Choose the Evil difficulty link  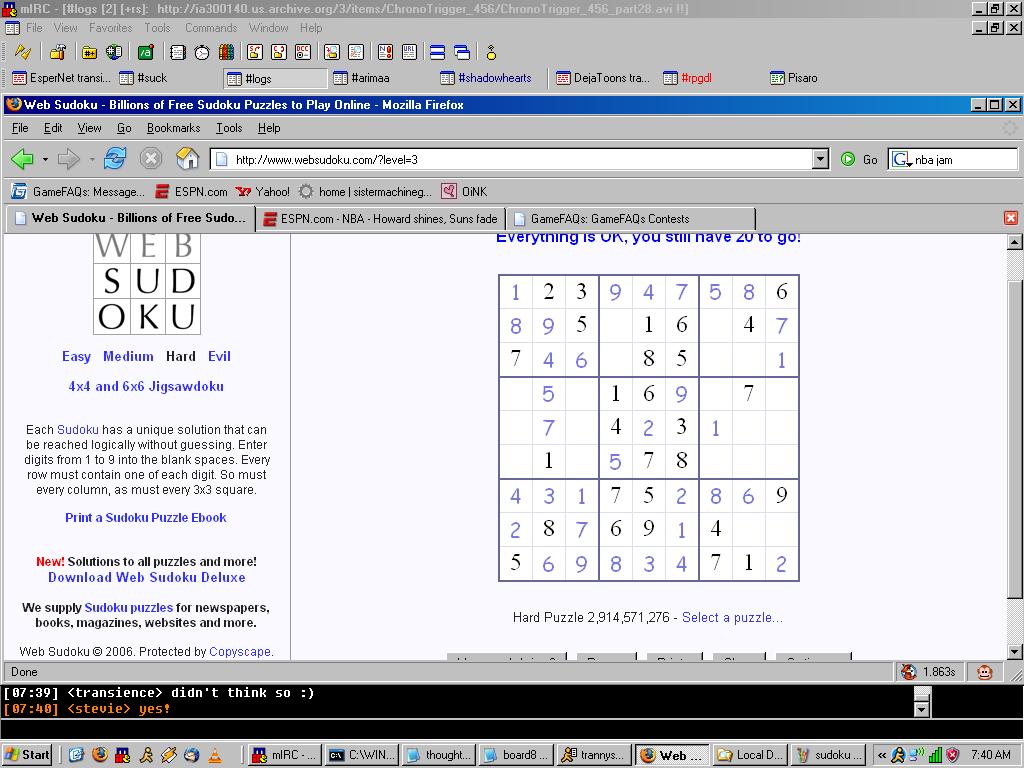[x=219, y=356]
